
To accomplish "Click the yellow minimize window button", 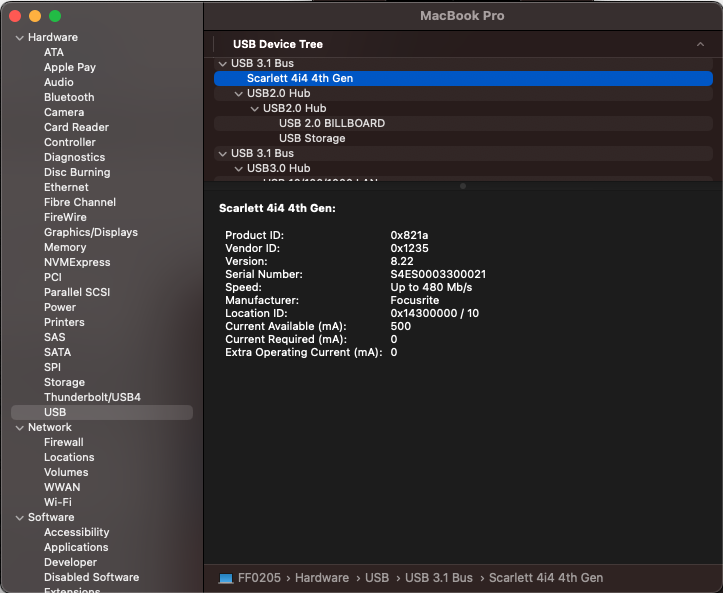I will tap(35, 16).
